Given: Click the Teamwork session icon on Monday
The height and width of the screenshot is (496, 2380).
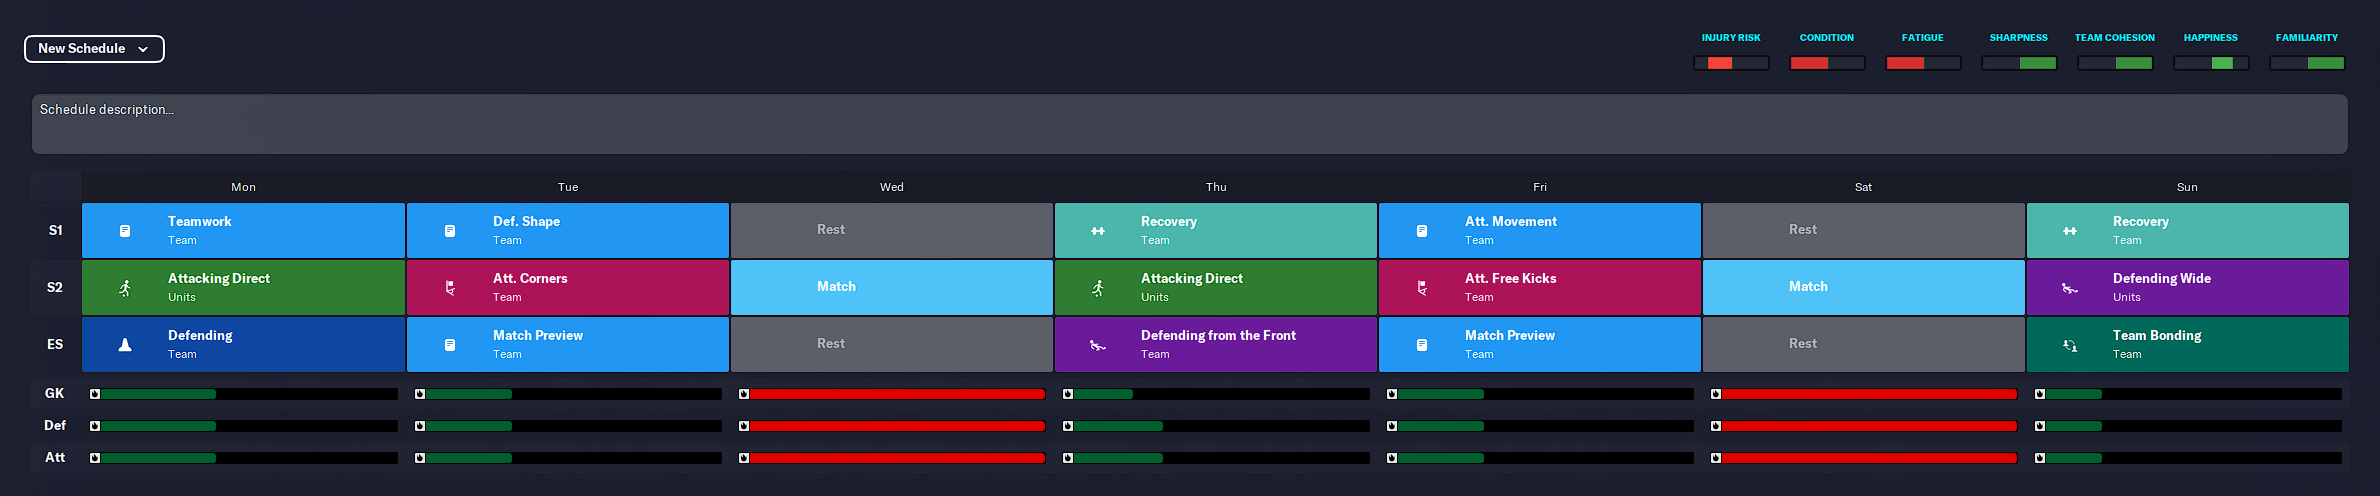Looking at the screenshot, I should [x=125, y=231].
